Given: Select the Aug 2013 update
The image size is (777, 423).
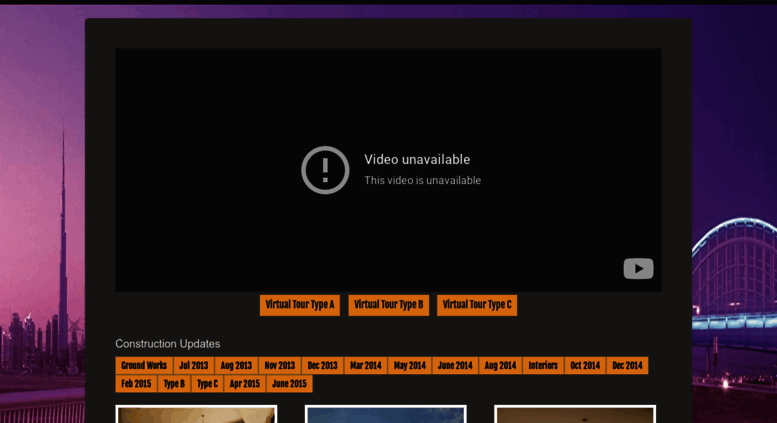Looking at the screenshot, I should (236, 366).
